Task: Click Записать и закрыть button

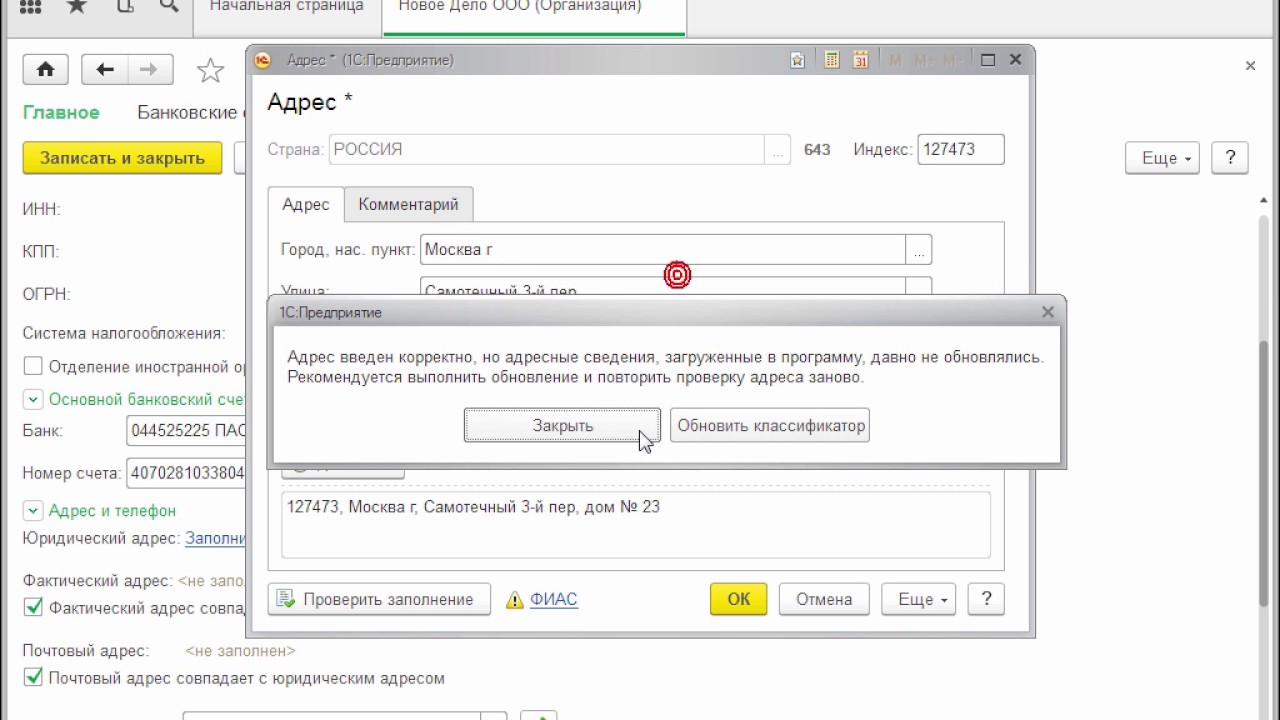Action: [122, 158]
